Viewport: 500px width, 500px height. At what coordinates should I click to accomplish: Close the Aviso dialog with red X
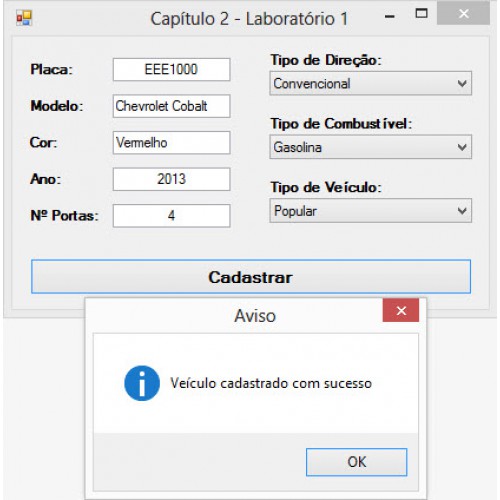coord(401,310)
